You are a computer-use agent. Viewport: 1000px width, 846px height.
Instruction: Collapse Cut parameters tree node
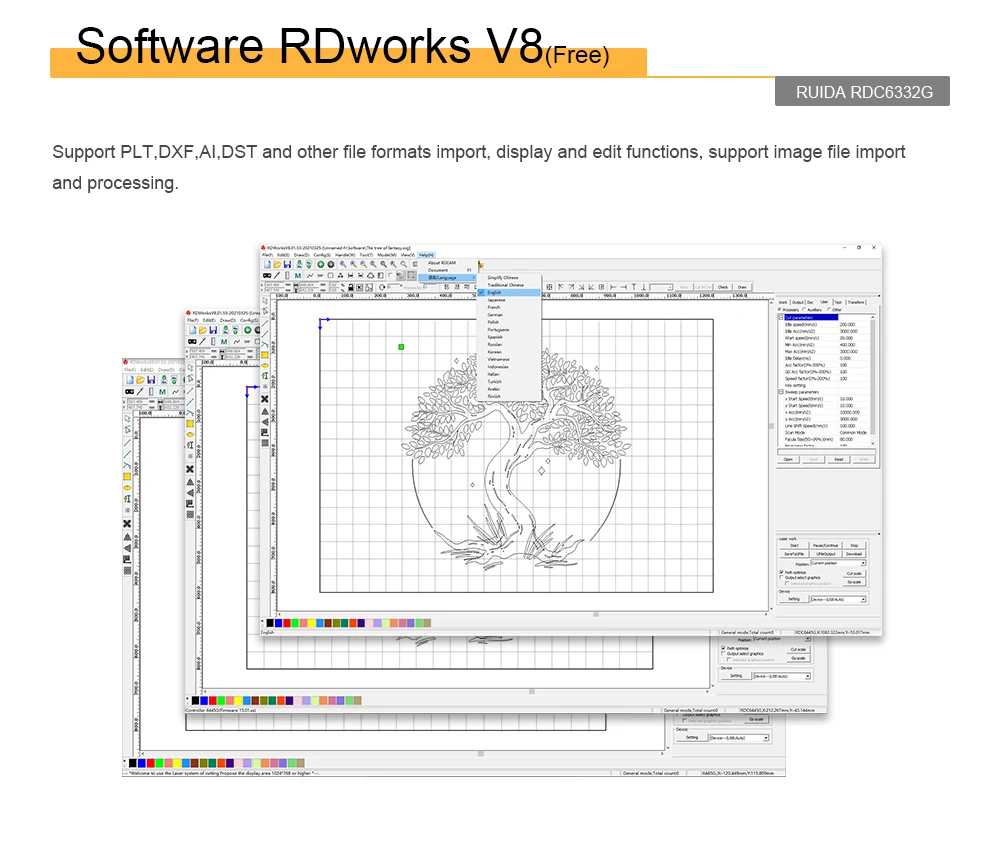click(x=781, y=317)
